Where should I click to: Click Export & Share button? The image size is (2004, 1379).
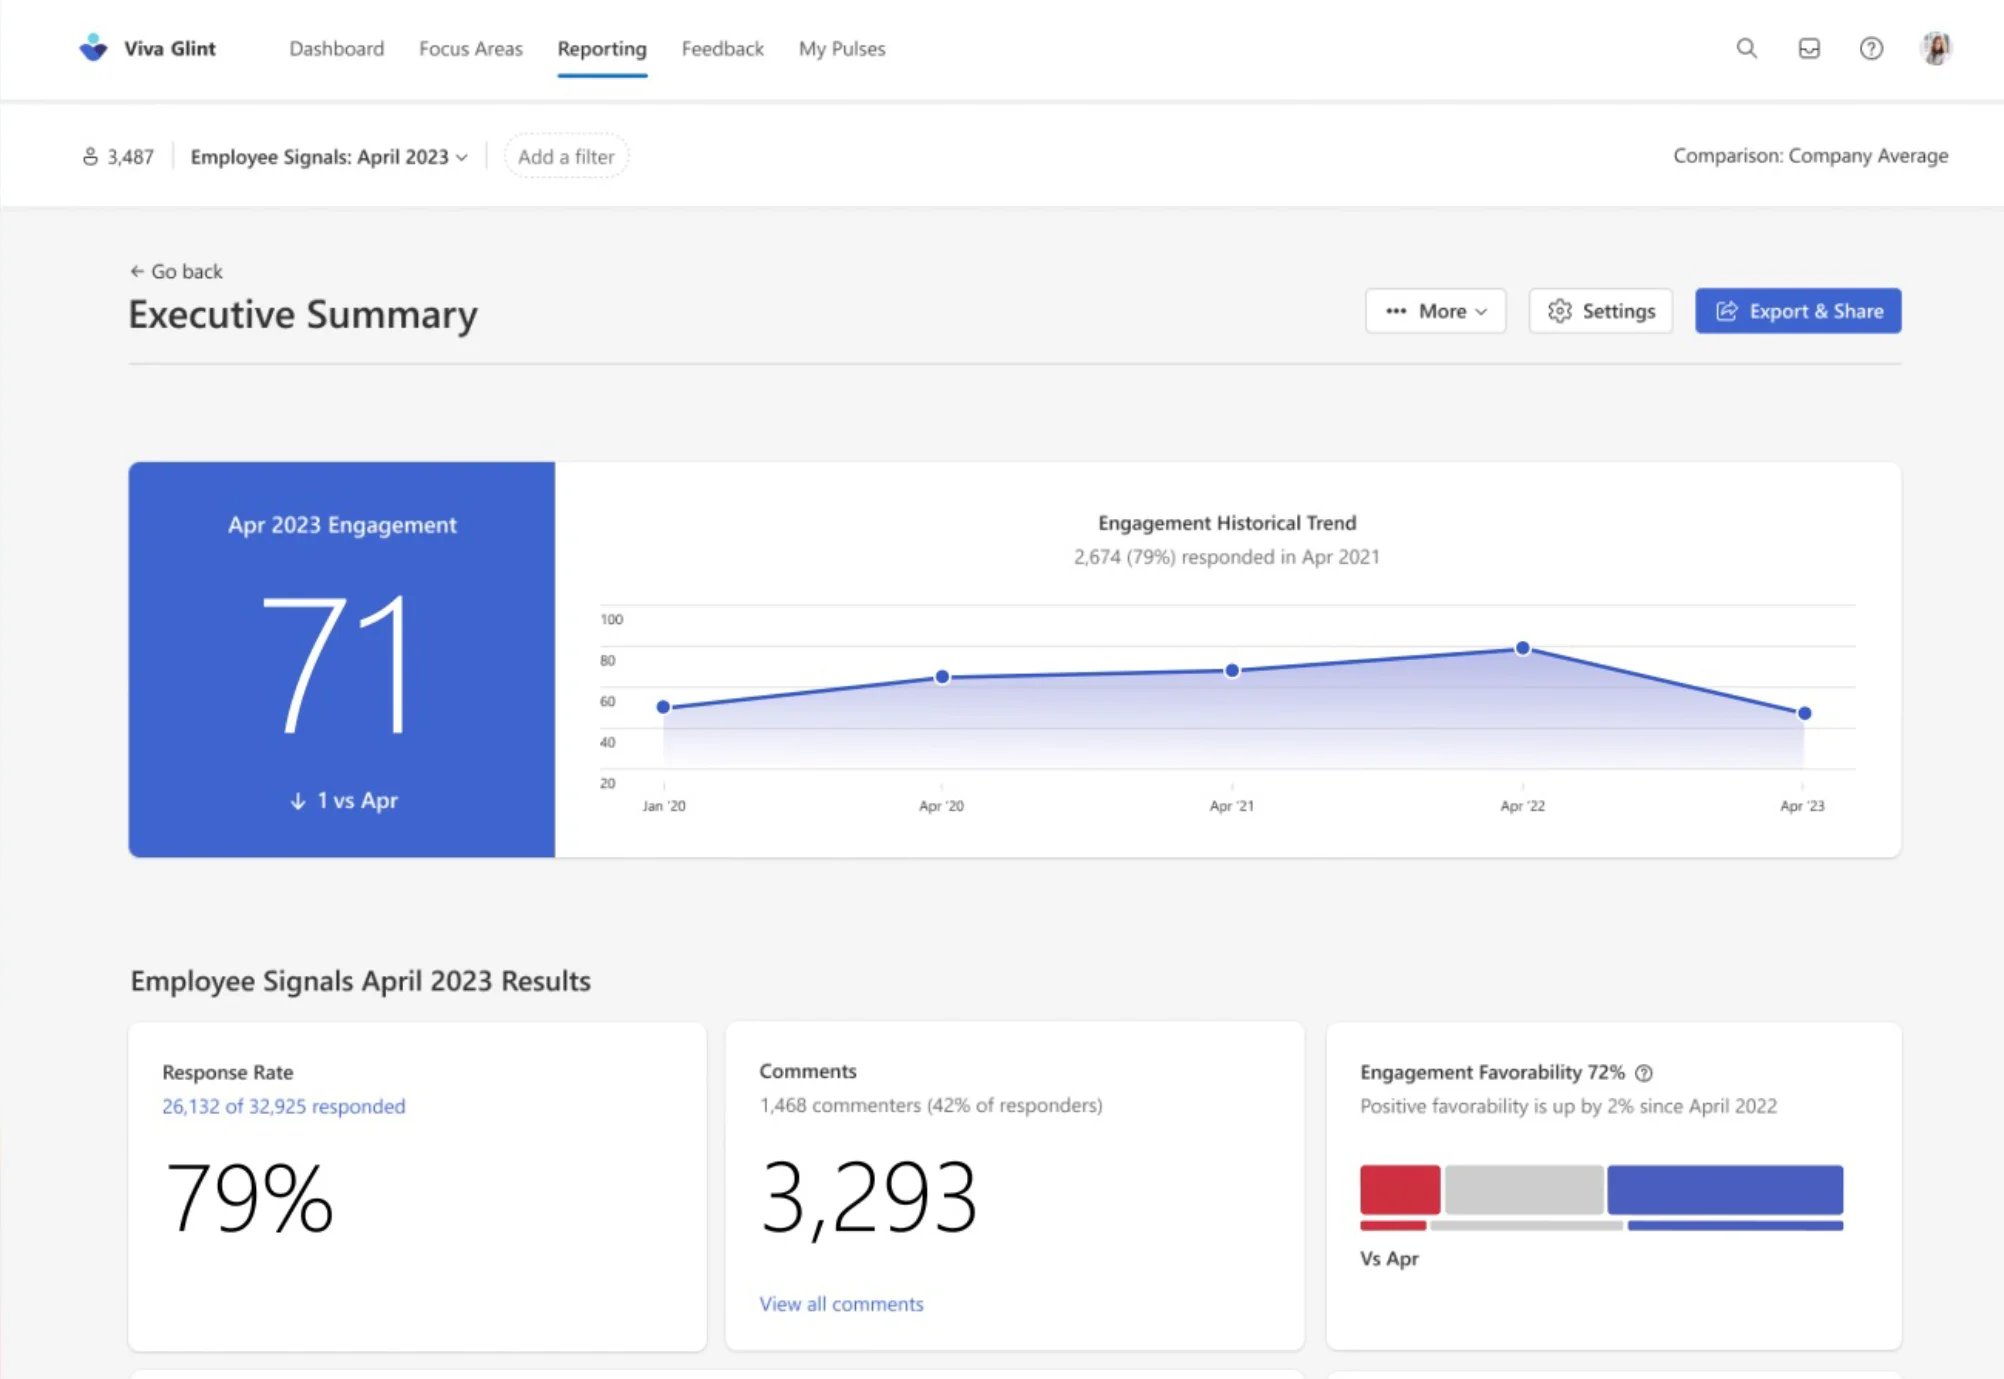pos(1797,311)
